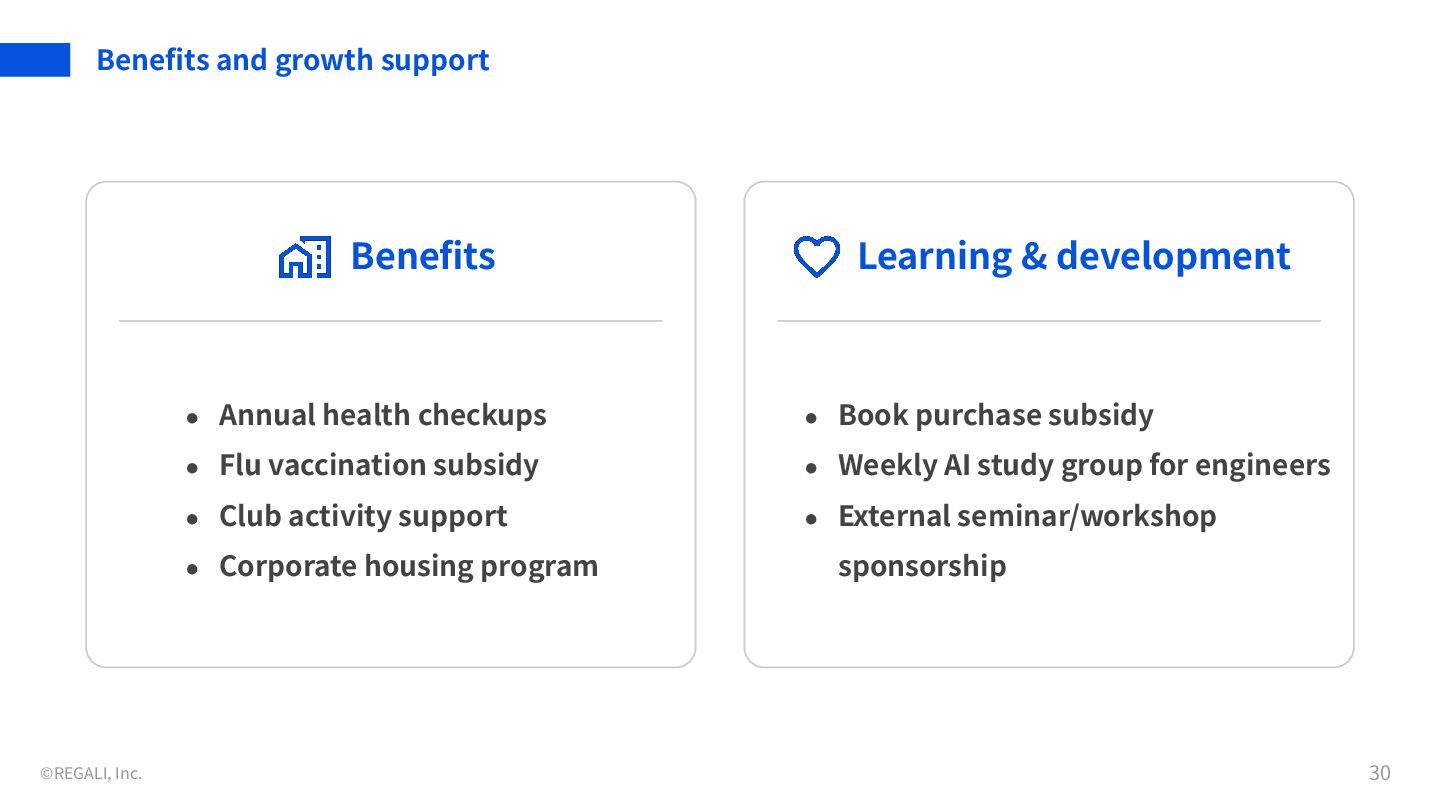Image resolution: width=1440 pixels, height=810 pixels.
Task: Click 'Annual health checkups' bullet text
Action: pos(382,415)
